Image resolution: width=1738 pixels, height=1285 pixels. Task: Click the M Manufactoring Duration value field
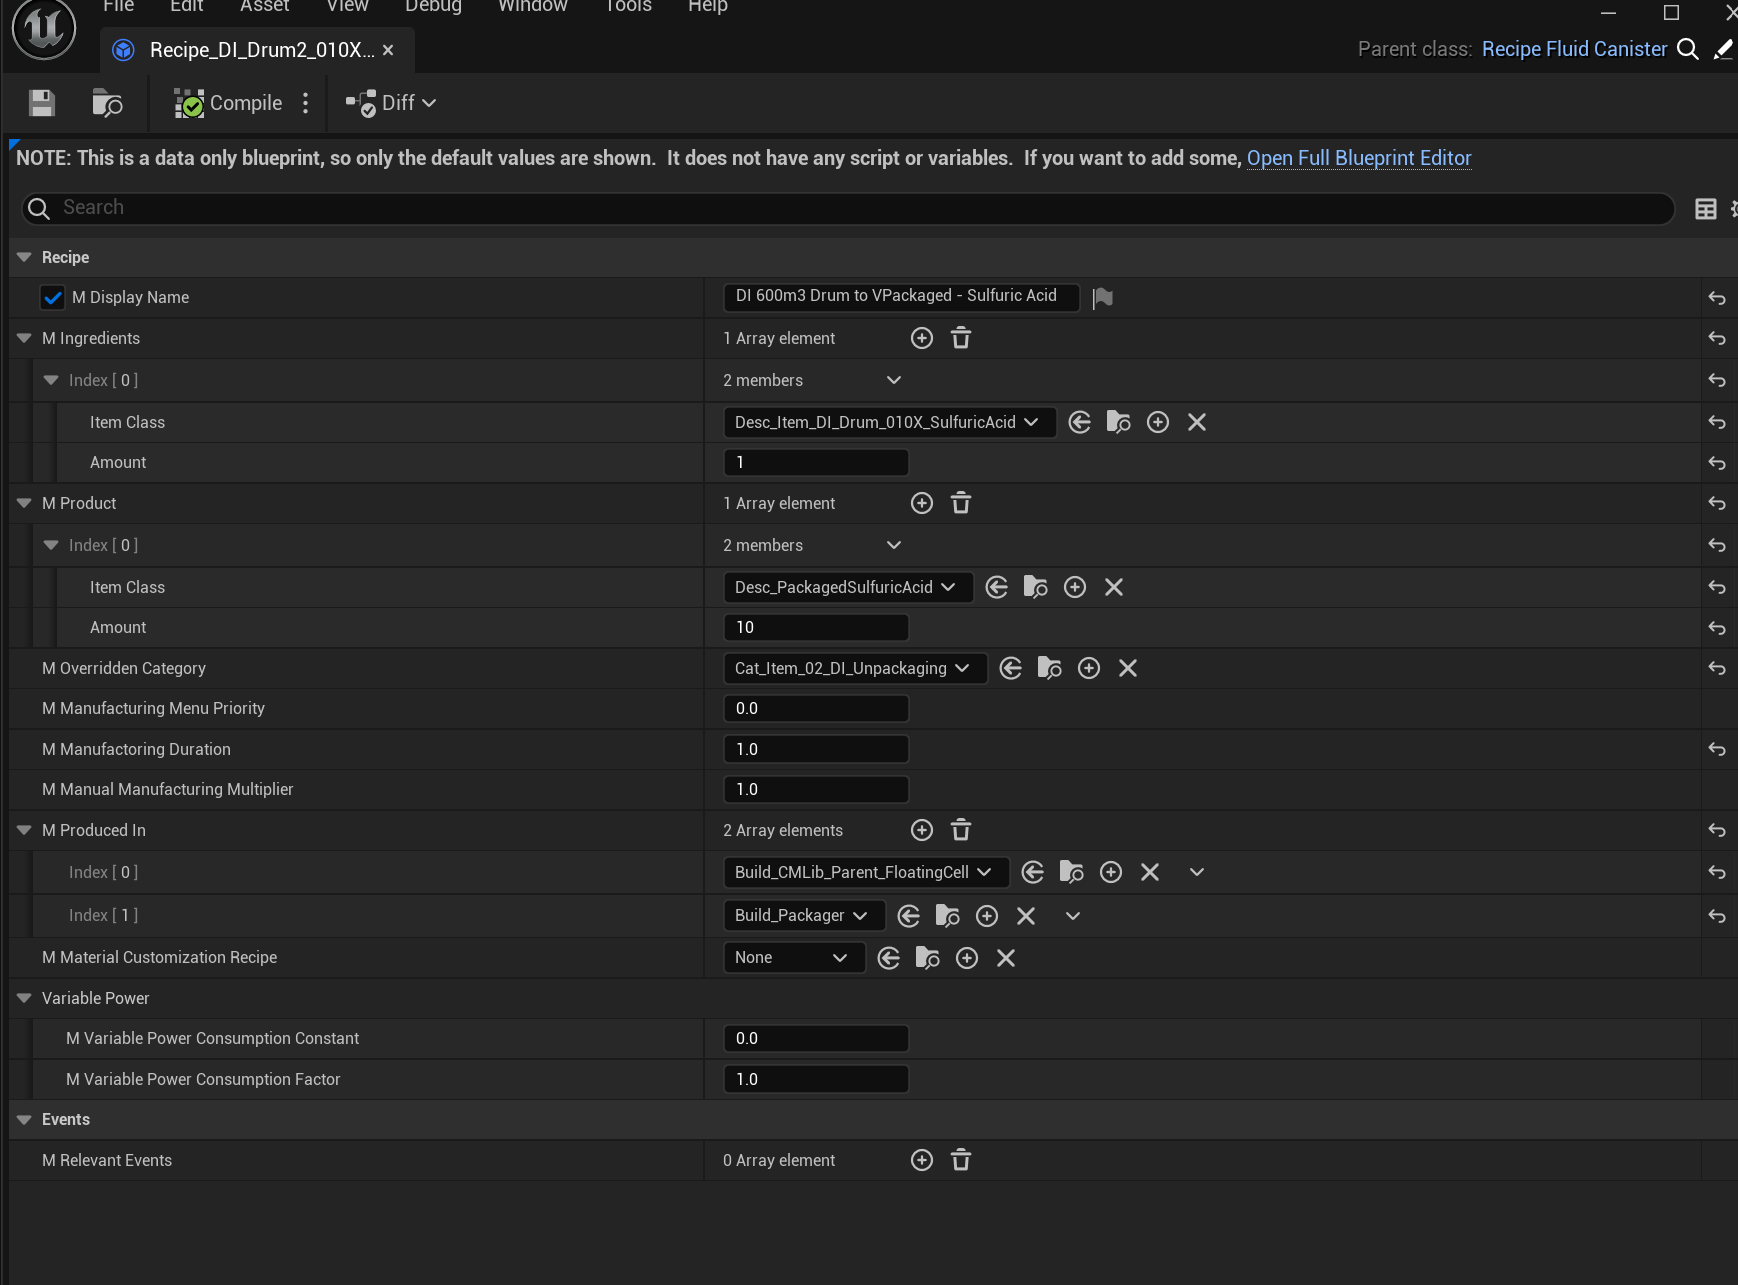[816, 750]
